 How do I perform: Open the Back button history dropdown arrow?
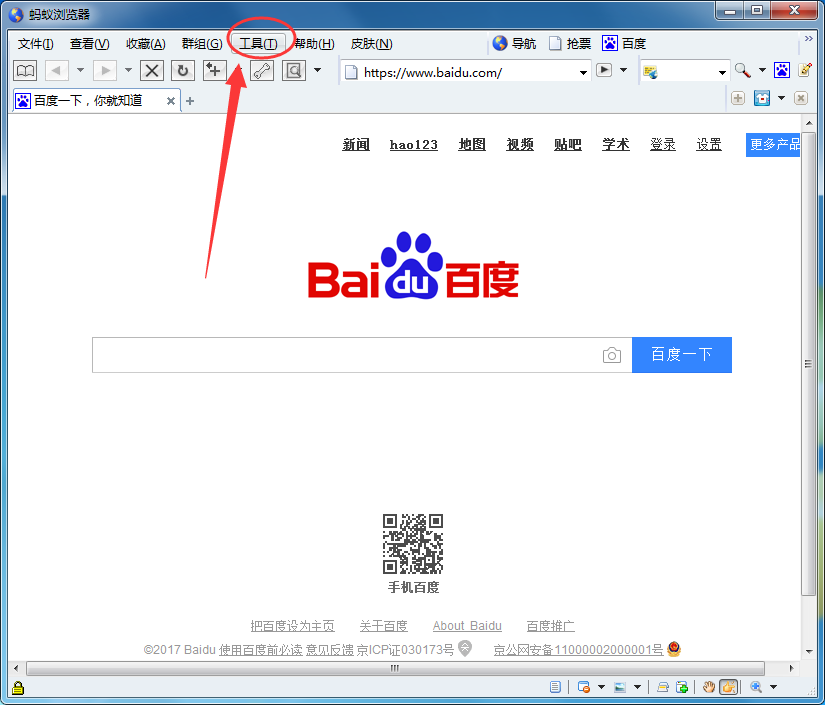pos(79,70)
